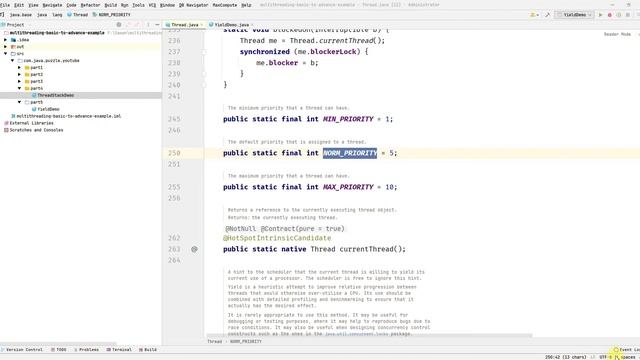Open the Event Log
The height and width of the screenshot is (360, 640).
point(627,350)
